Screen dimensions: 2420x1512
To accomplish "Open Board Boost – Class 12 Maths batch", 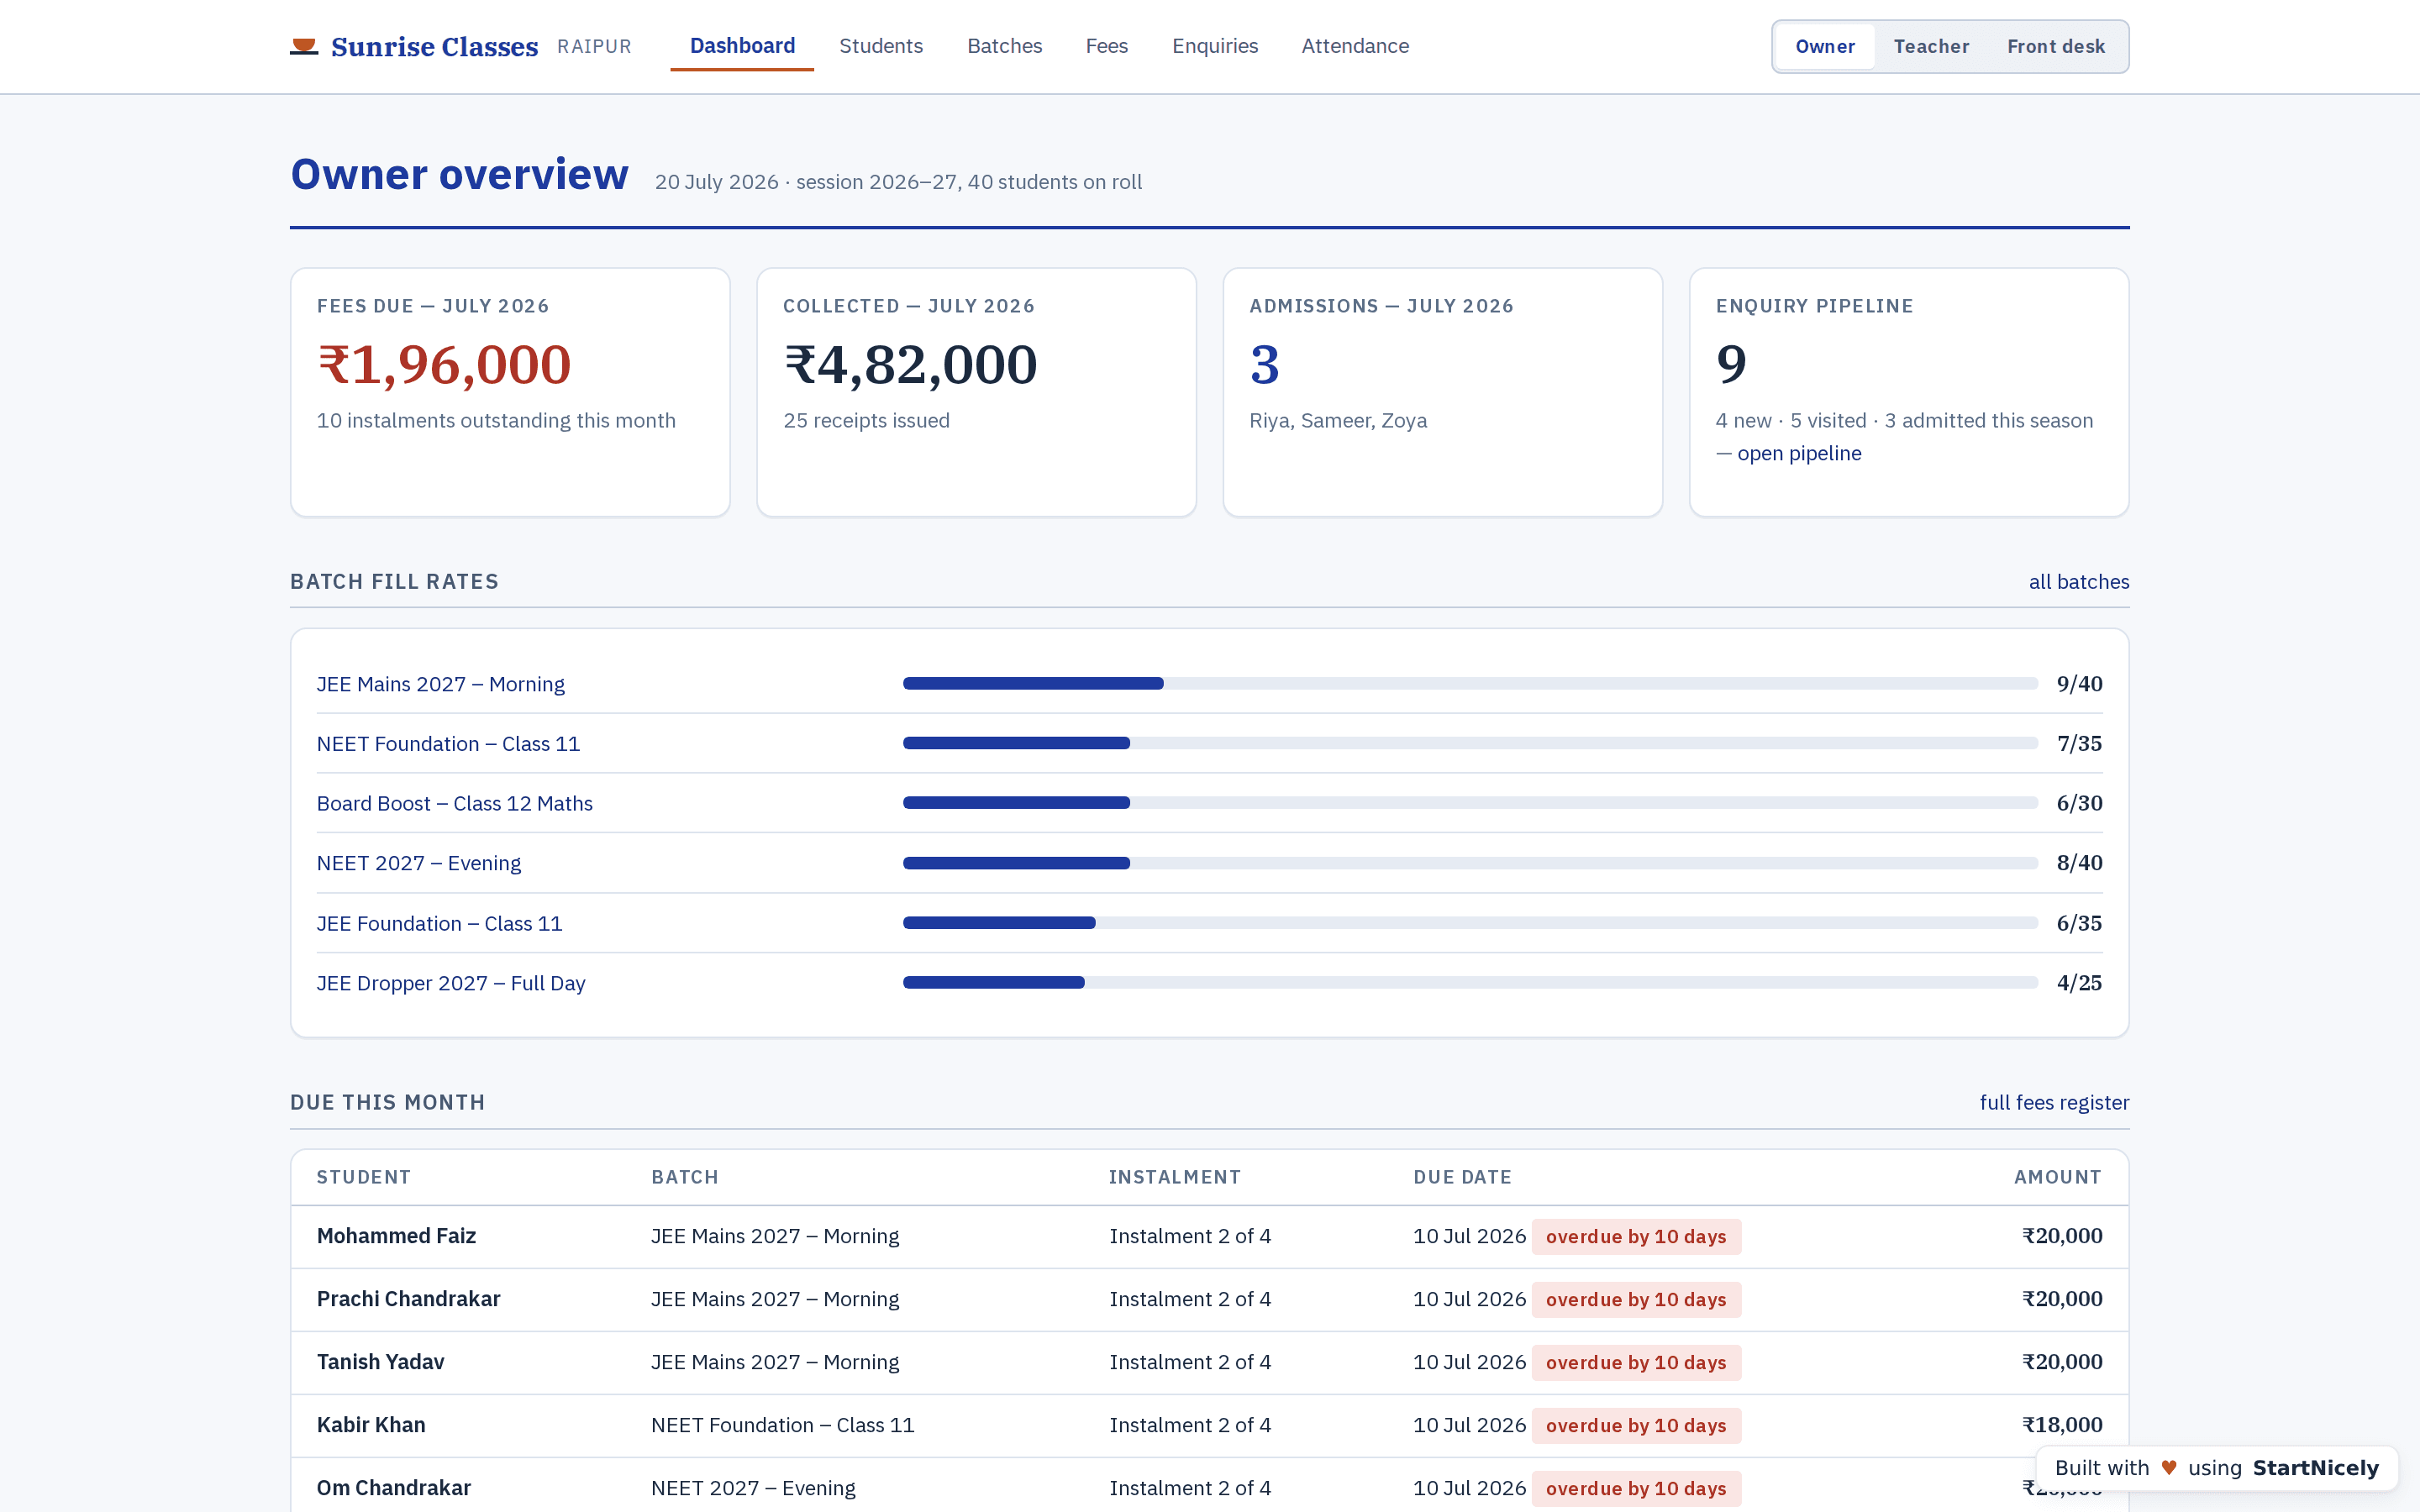I will click(x=454, y=804).
